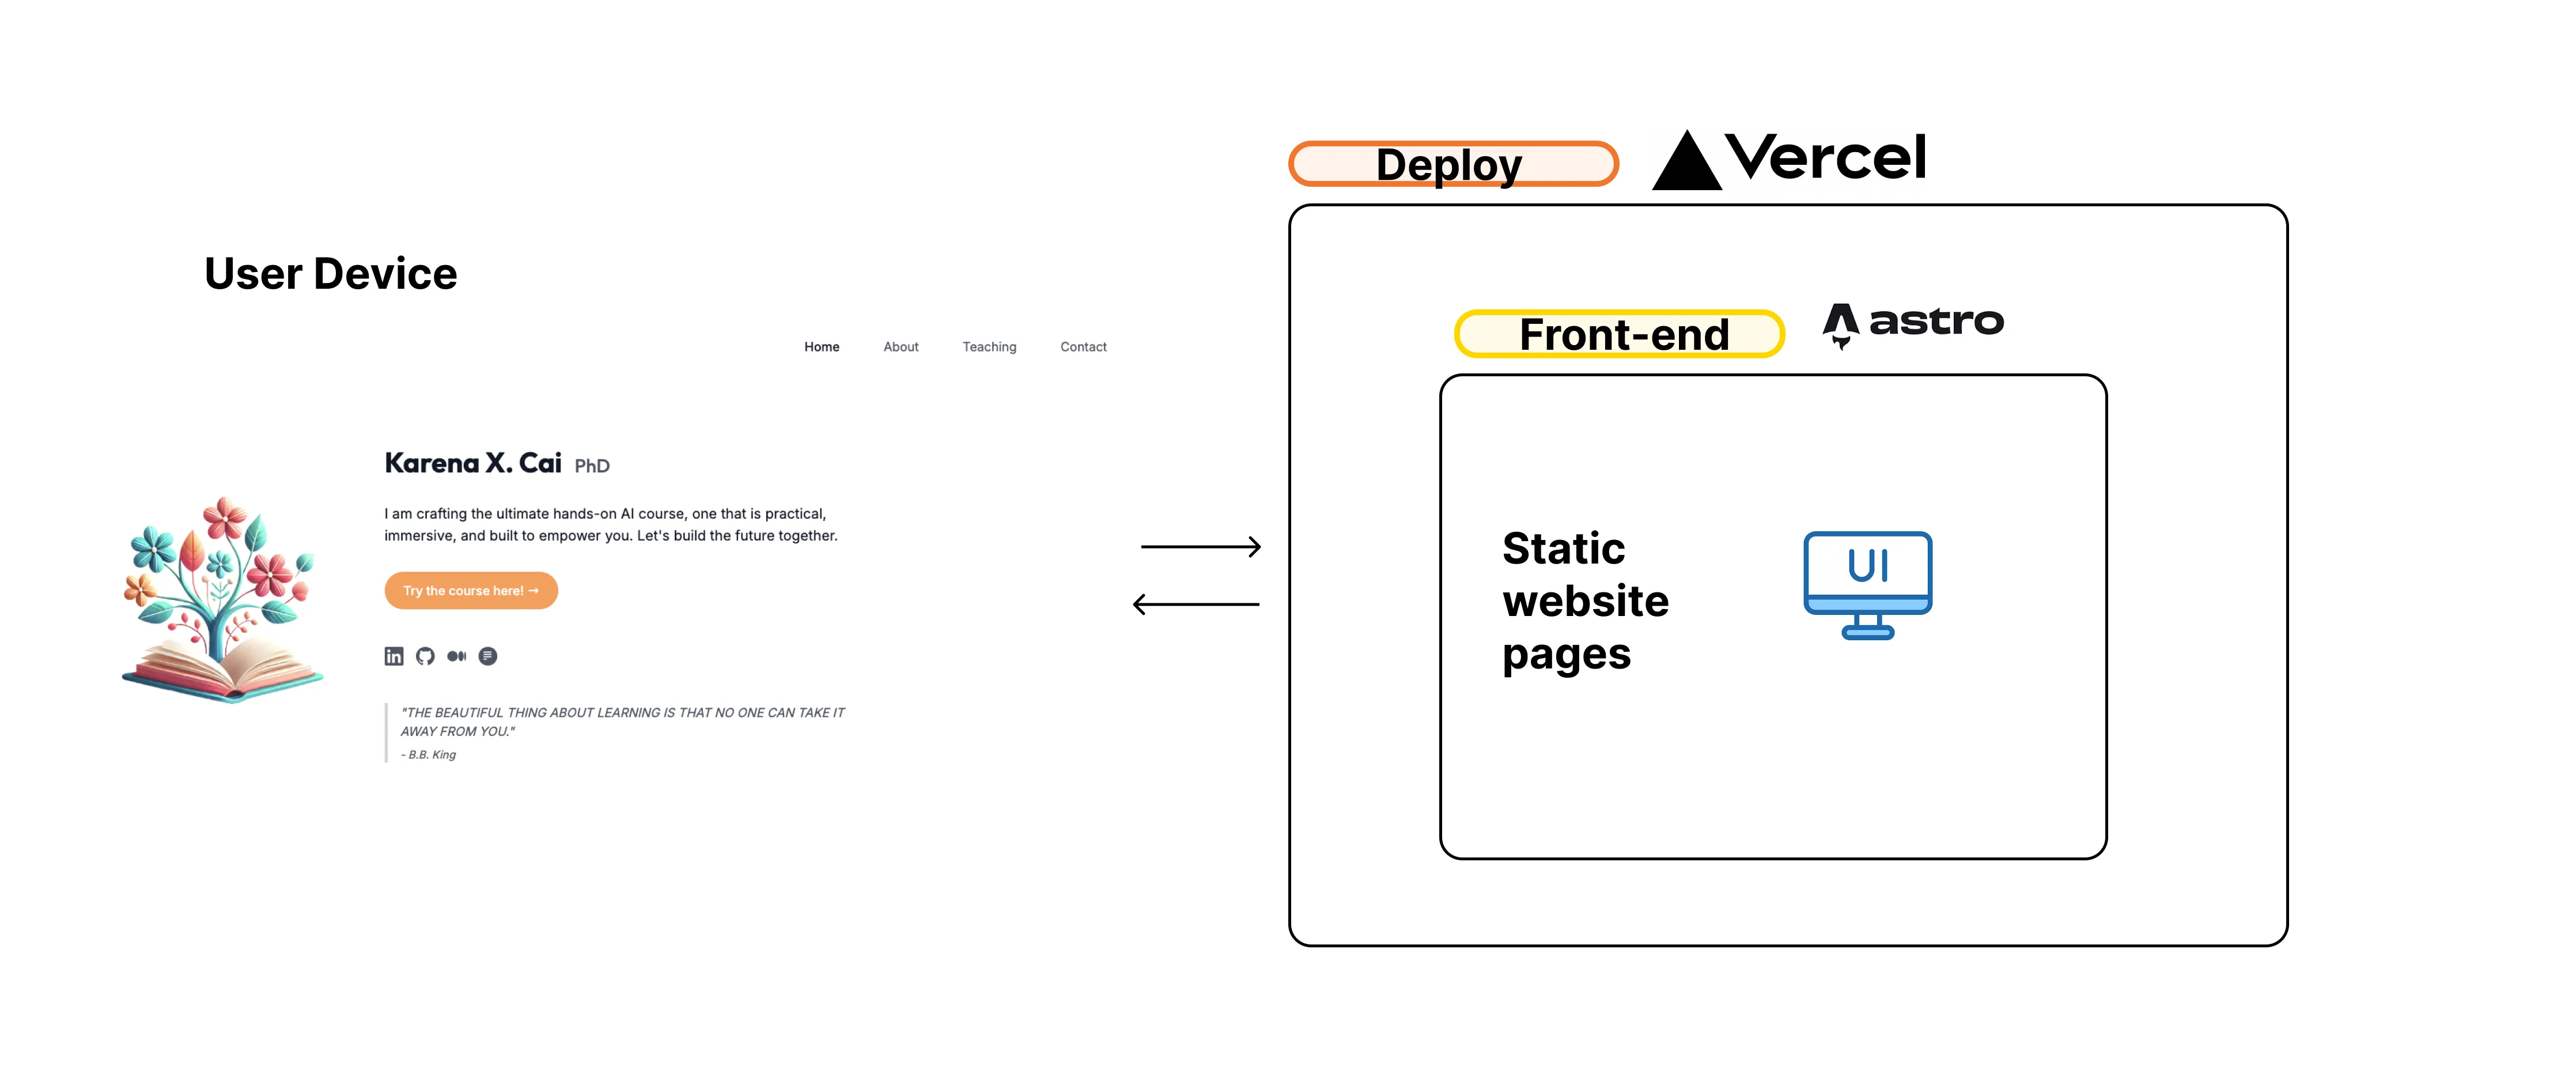Click the fourth social media icon on profile
This screenshot has width=2576, height=1077.
pyautogui.click(x=488, y=656)
